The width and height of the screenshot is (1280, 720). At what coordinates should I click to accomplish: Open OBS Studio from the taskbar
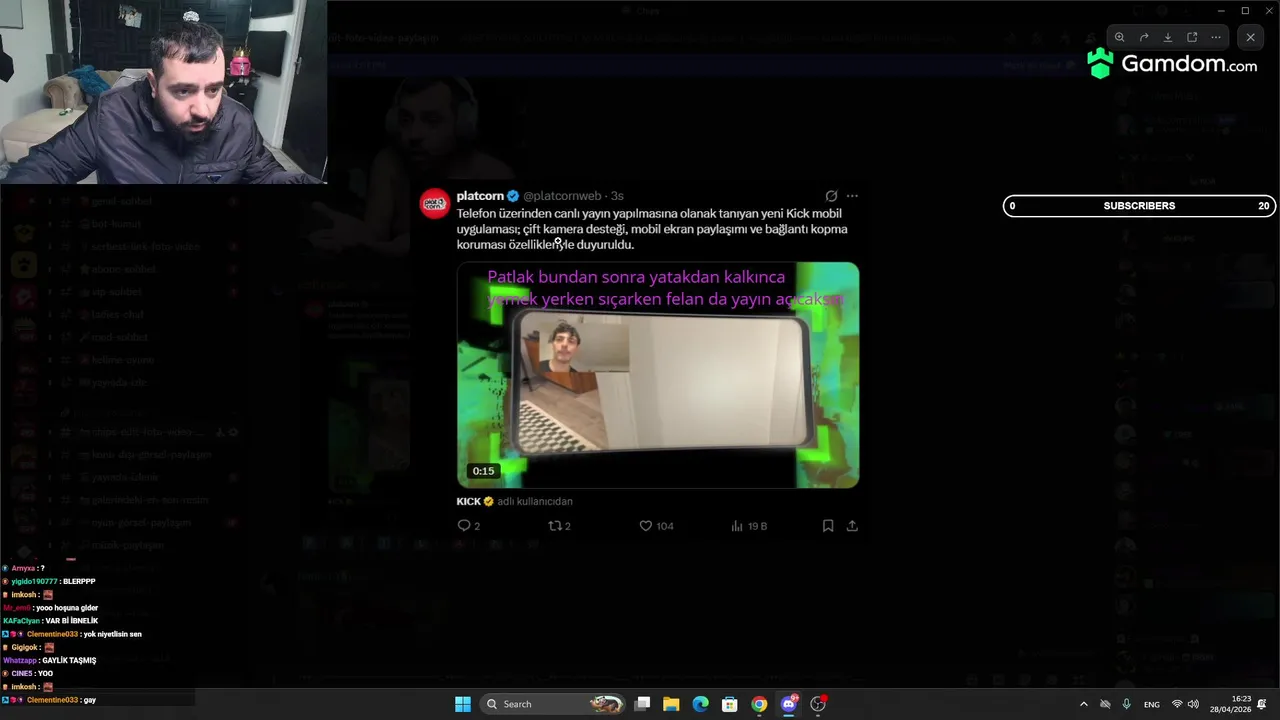point(818,704)
